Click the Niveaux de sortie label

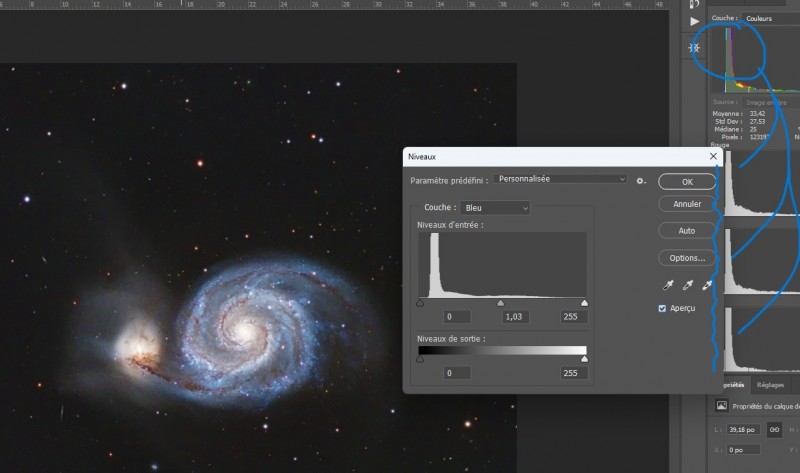coord(451,339)
